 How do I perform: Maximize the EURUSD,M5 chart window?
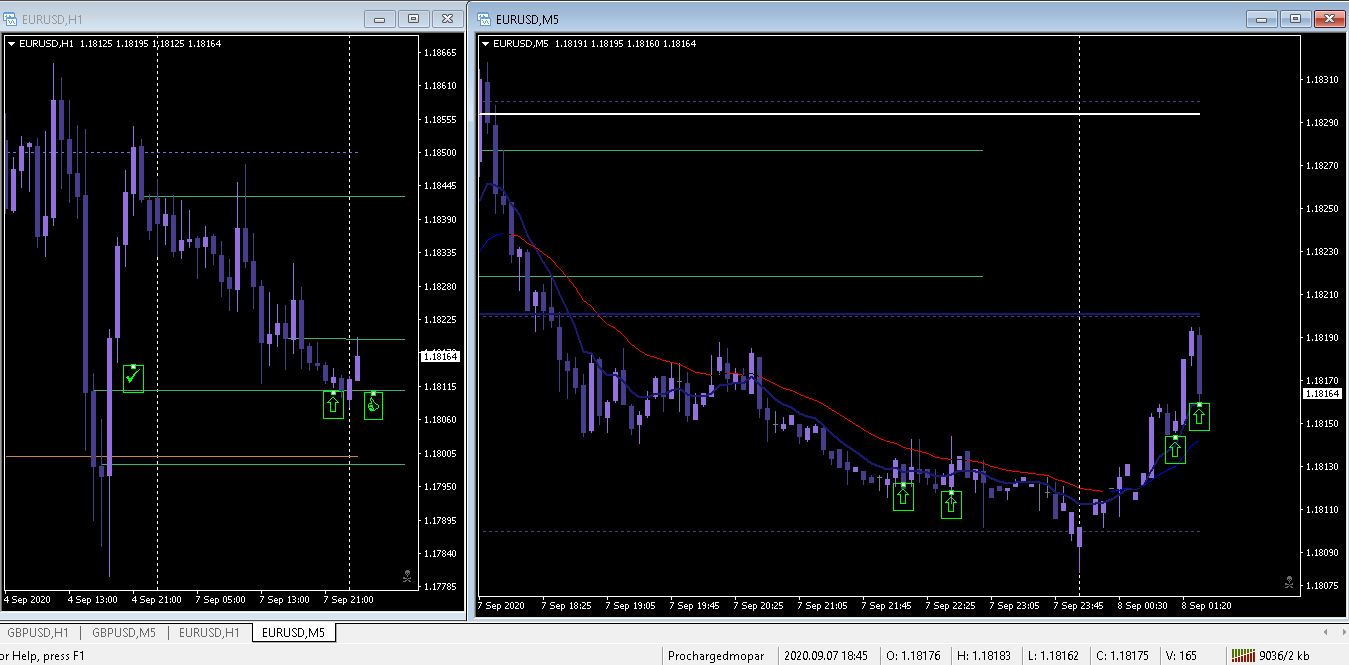(x=1294, y=18)
